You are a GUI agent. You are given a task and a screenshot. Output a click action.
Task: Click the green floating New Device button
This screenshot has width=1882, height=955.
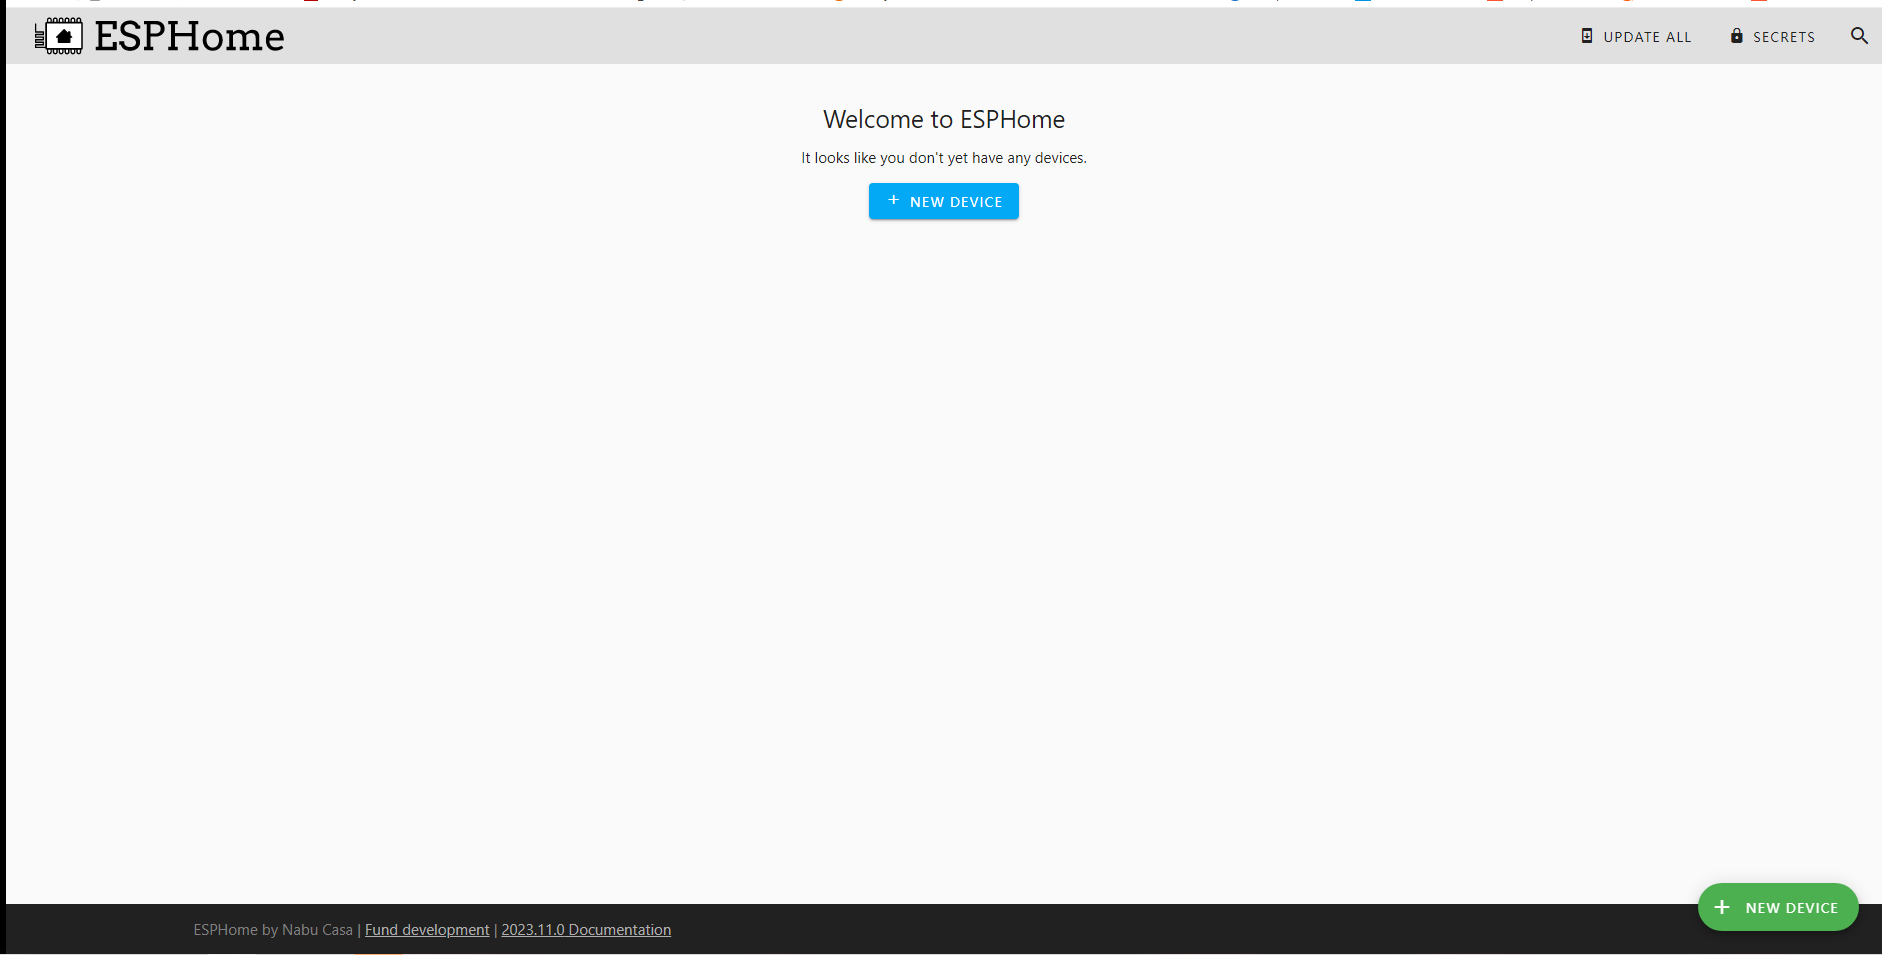[x=1778, y=907]
